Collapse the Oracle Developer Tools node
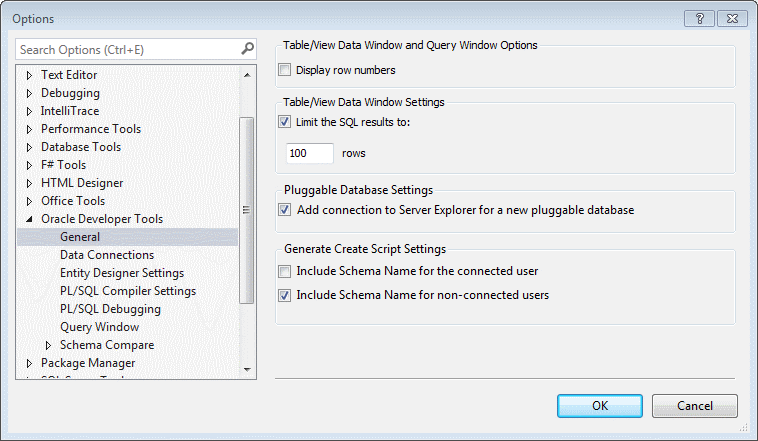This screenshot has height=441, width=758. click(x=29, y=219)
